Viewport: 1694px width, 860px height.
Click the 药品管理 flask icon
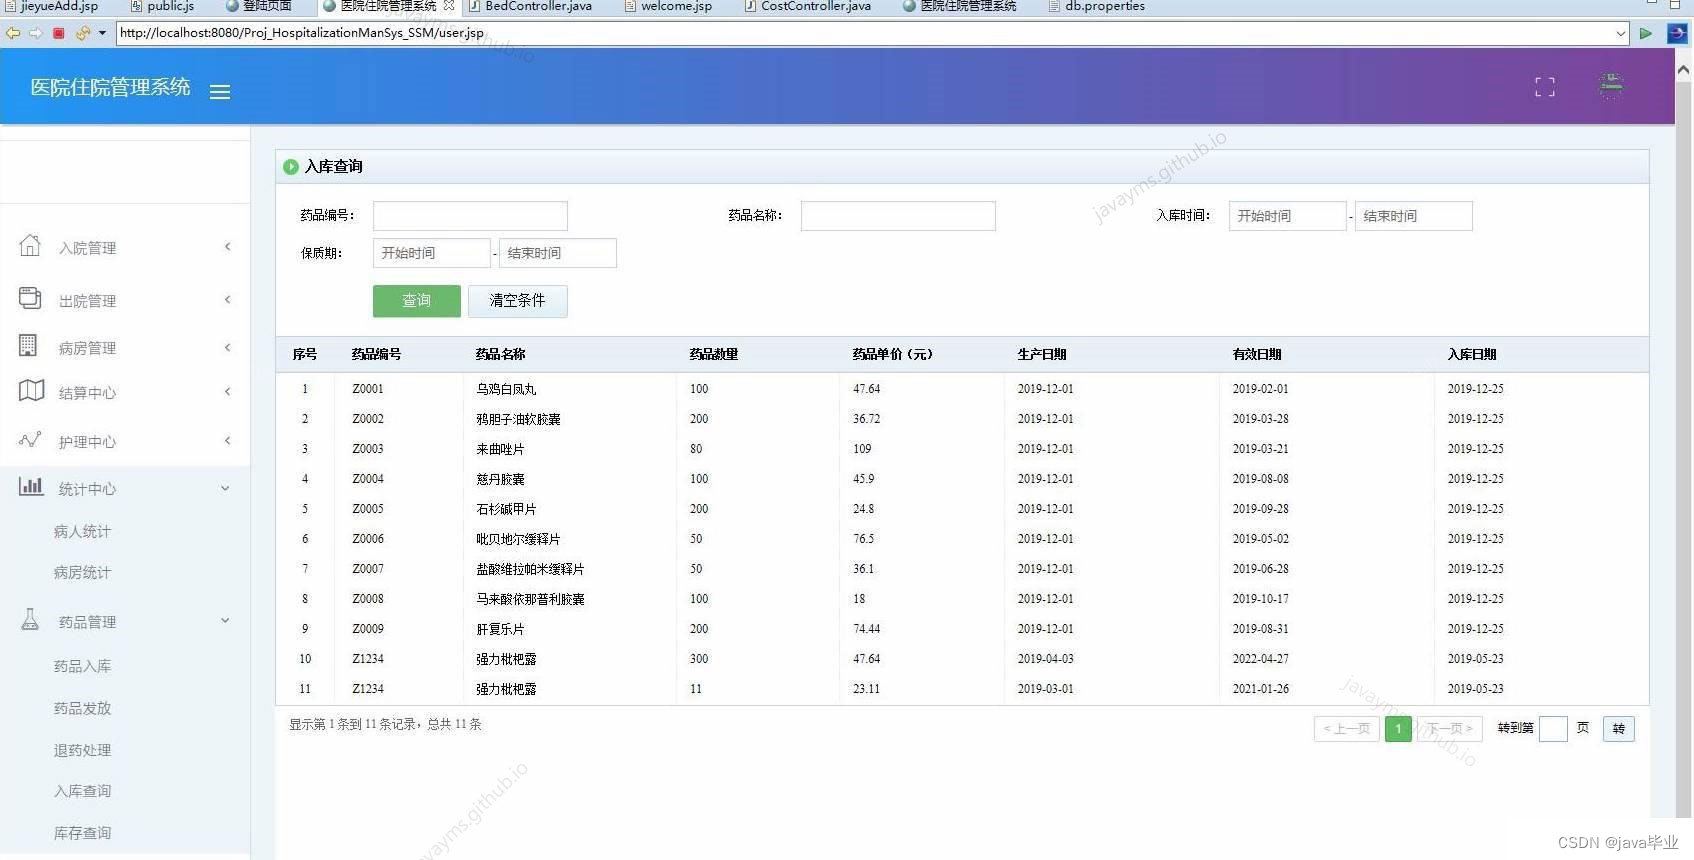click(x=30, y=620)
